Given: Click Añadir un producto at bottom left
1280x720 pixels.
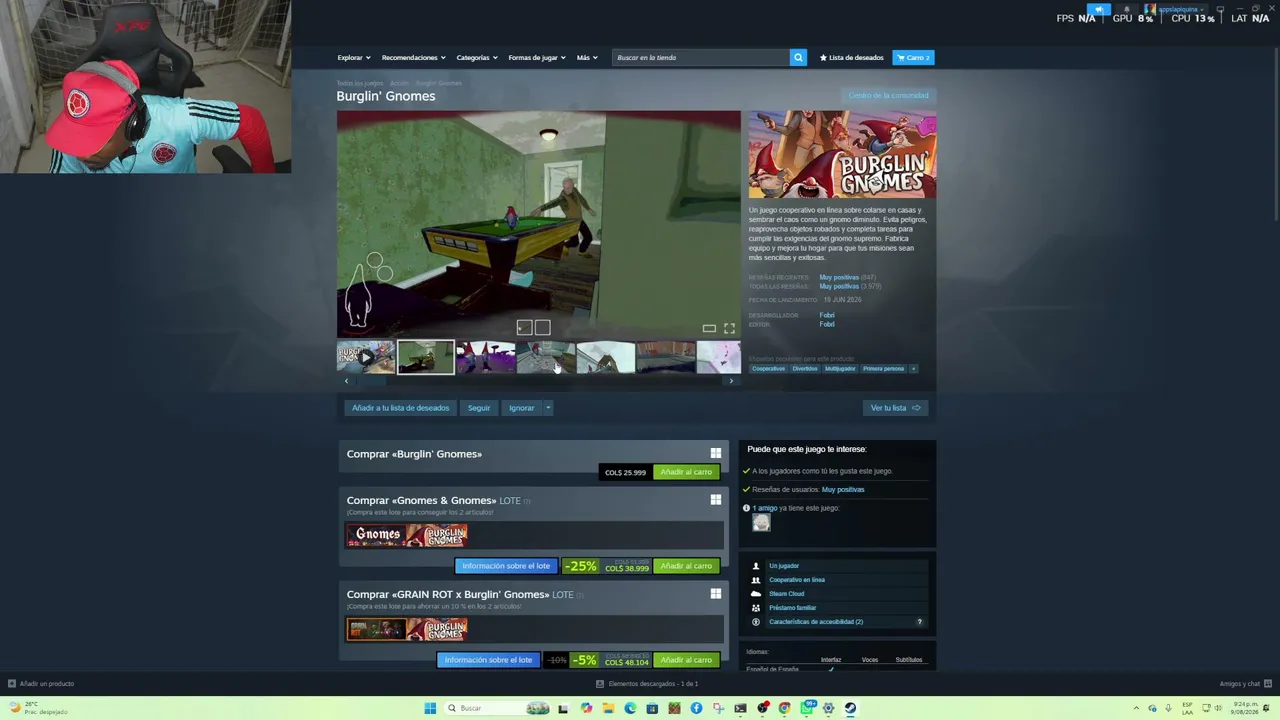Looking at the screenshot, I should (x=41, y=684).
